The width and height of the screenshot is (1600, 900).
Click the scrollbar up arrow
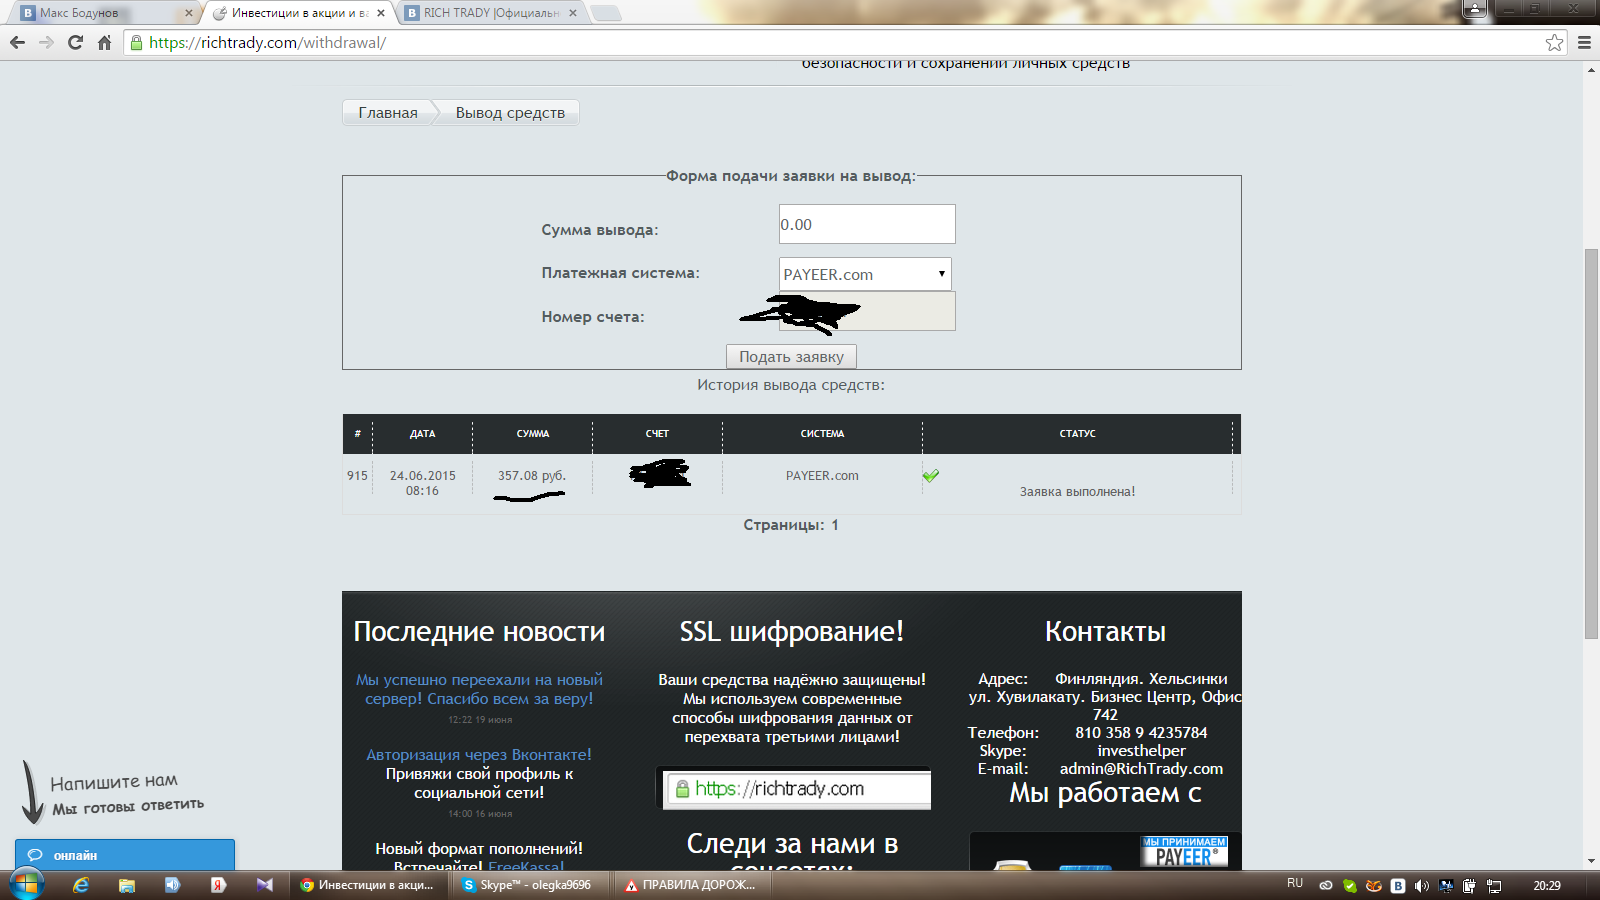(1591, 70)
